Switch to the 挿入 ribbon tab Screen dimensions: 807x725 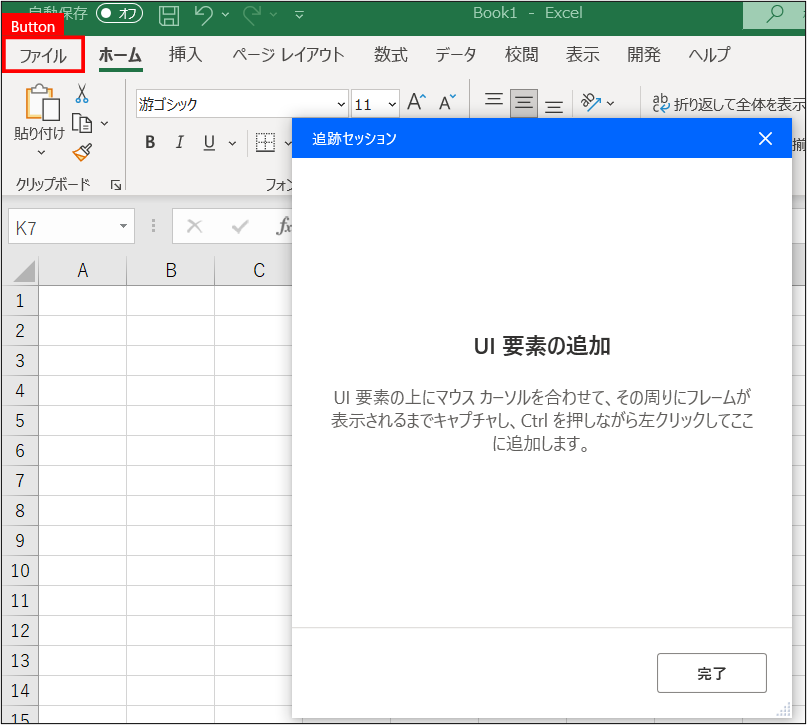(x=184, y=55)
